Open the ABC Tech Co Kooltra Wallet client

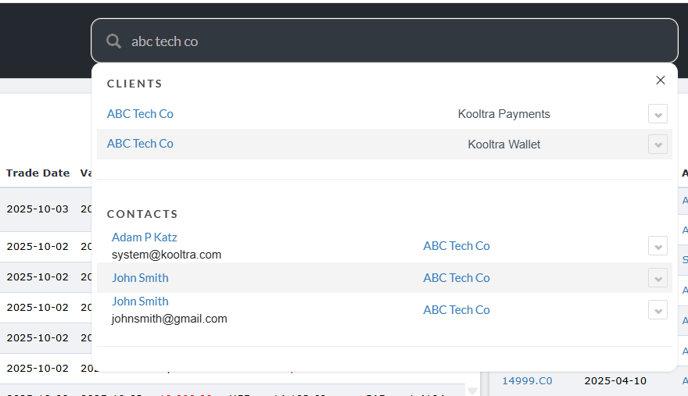coord(140,144)
